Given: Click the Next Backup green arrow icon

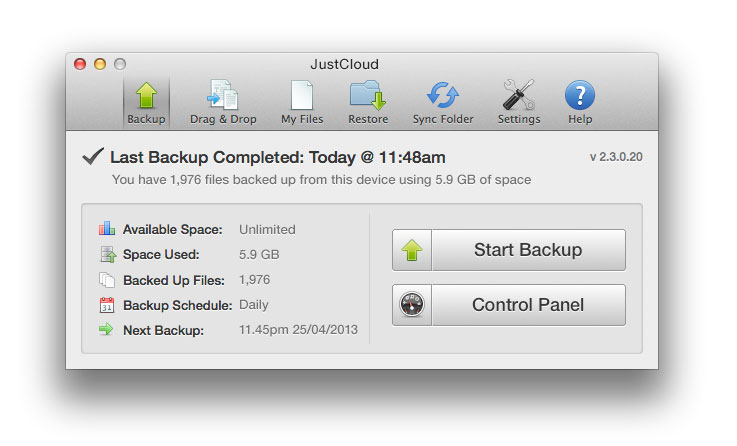Looking at the screenshot, I should (106, 329).
